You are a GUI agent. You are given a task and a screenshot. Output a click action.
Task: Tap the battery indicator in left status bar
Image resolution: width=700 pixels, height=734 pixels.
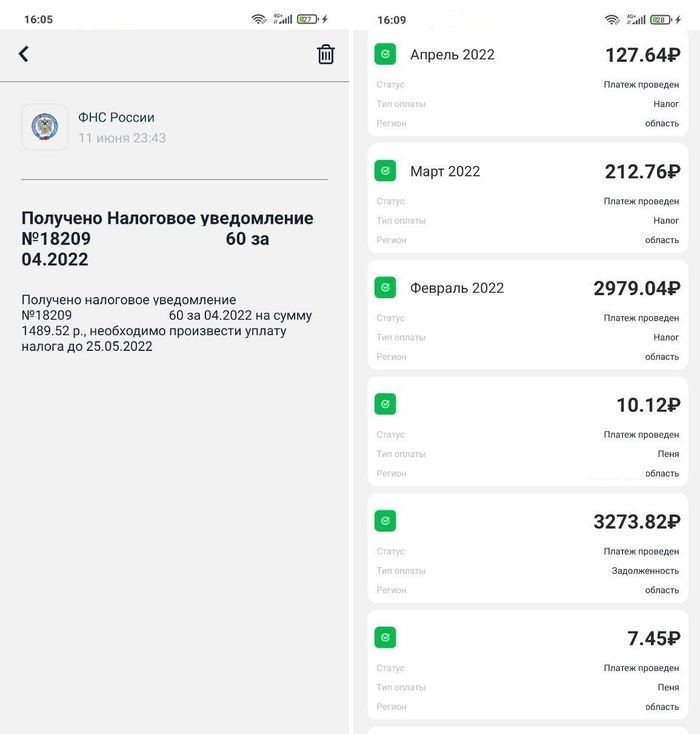click(x=308, y=19)
